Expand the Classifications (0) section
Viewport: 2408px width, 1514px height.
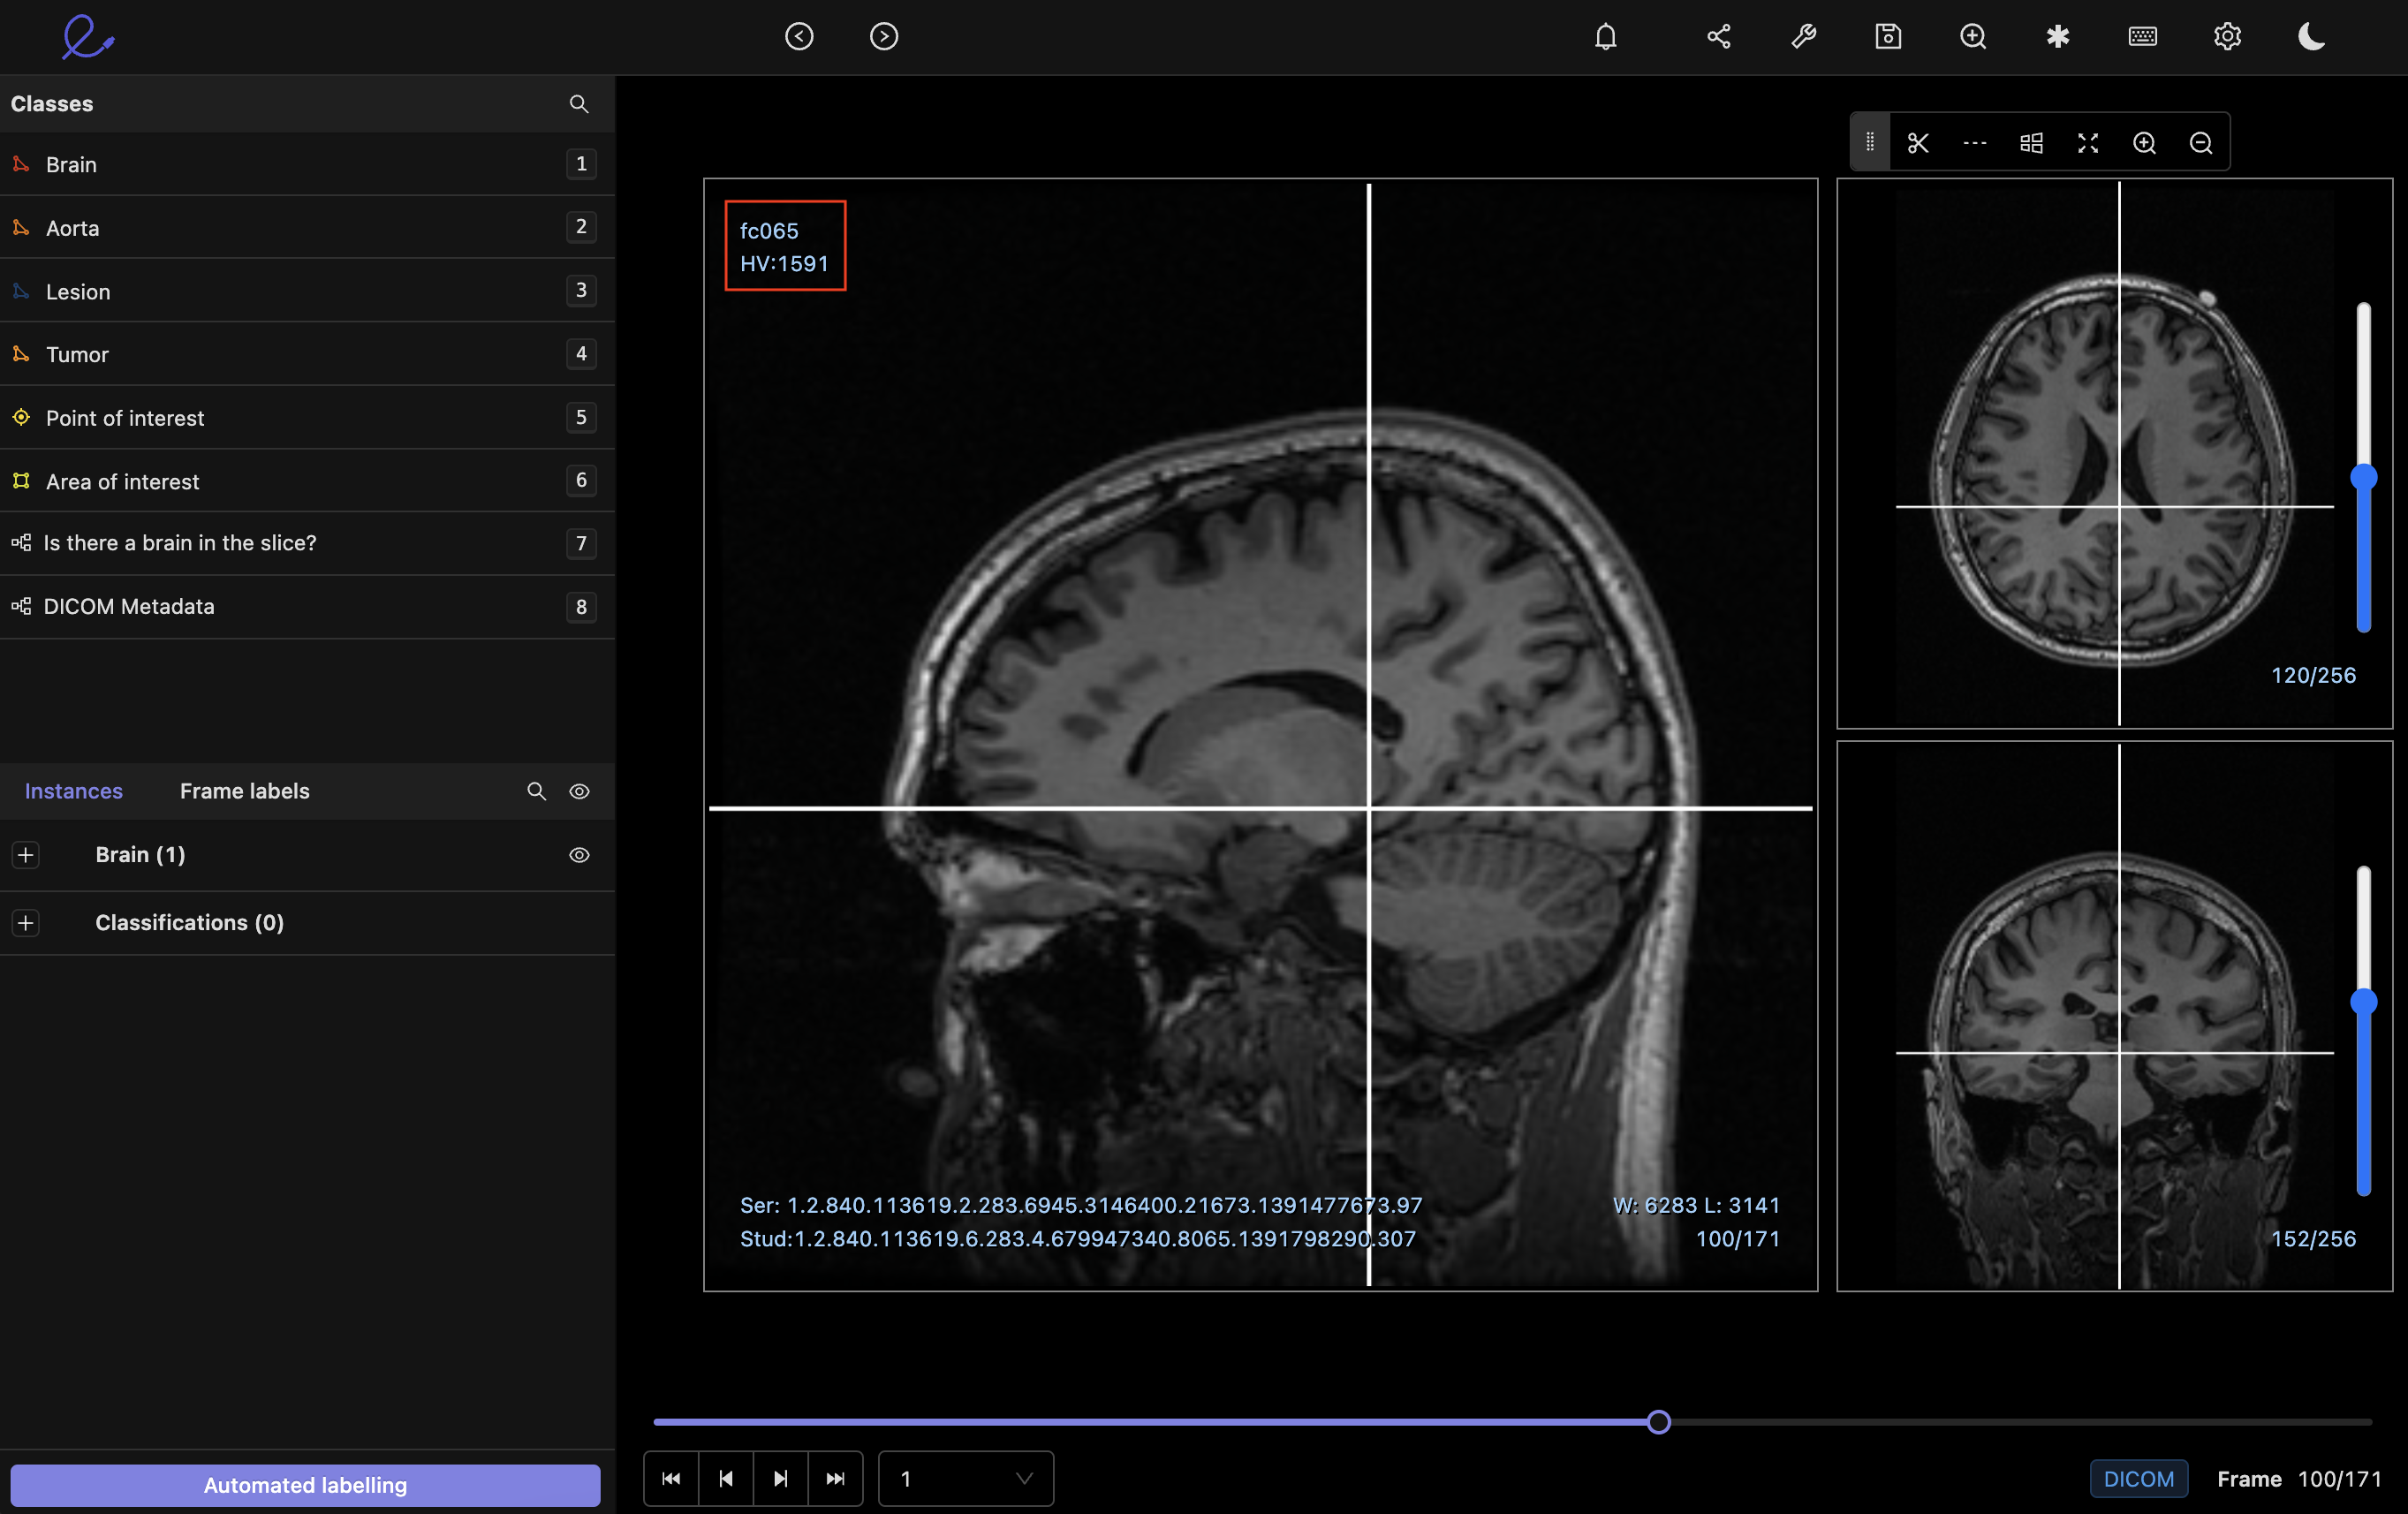pos(26,922)
